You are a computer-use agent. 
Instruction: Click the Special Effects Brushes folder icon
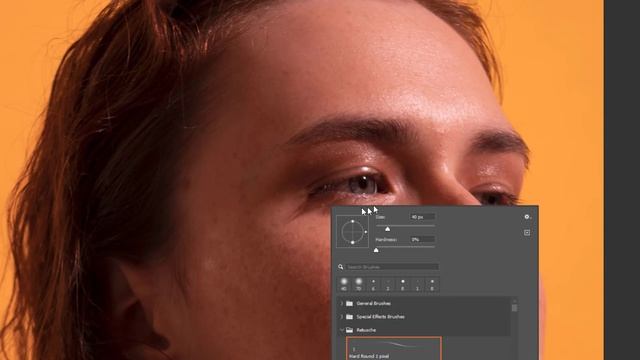click(x=349, y=317)
